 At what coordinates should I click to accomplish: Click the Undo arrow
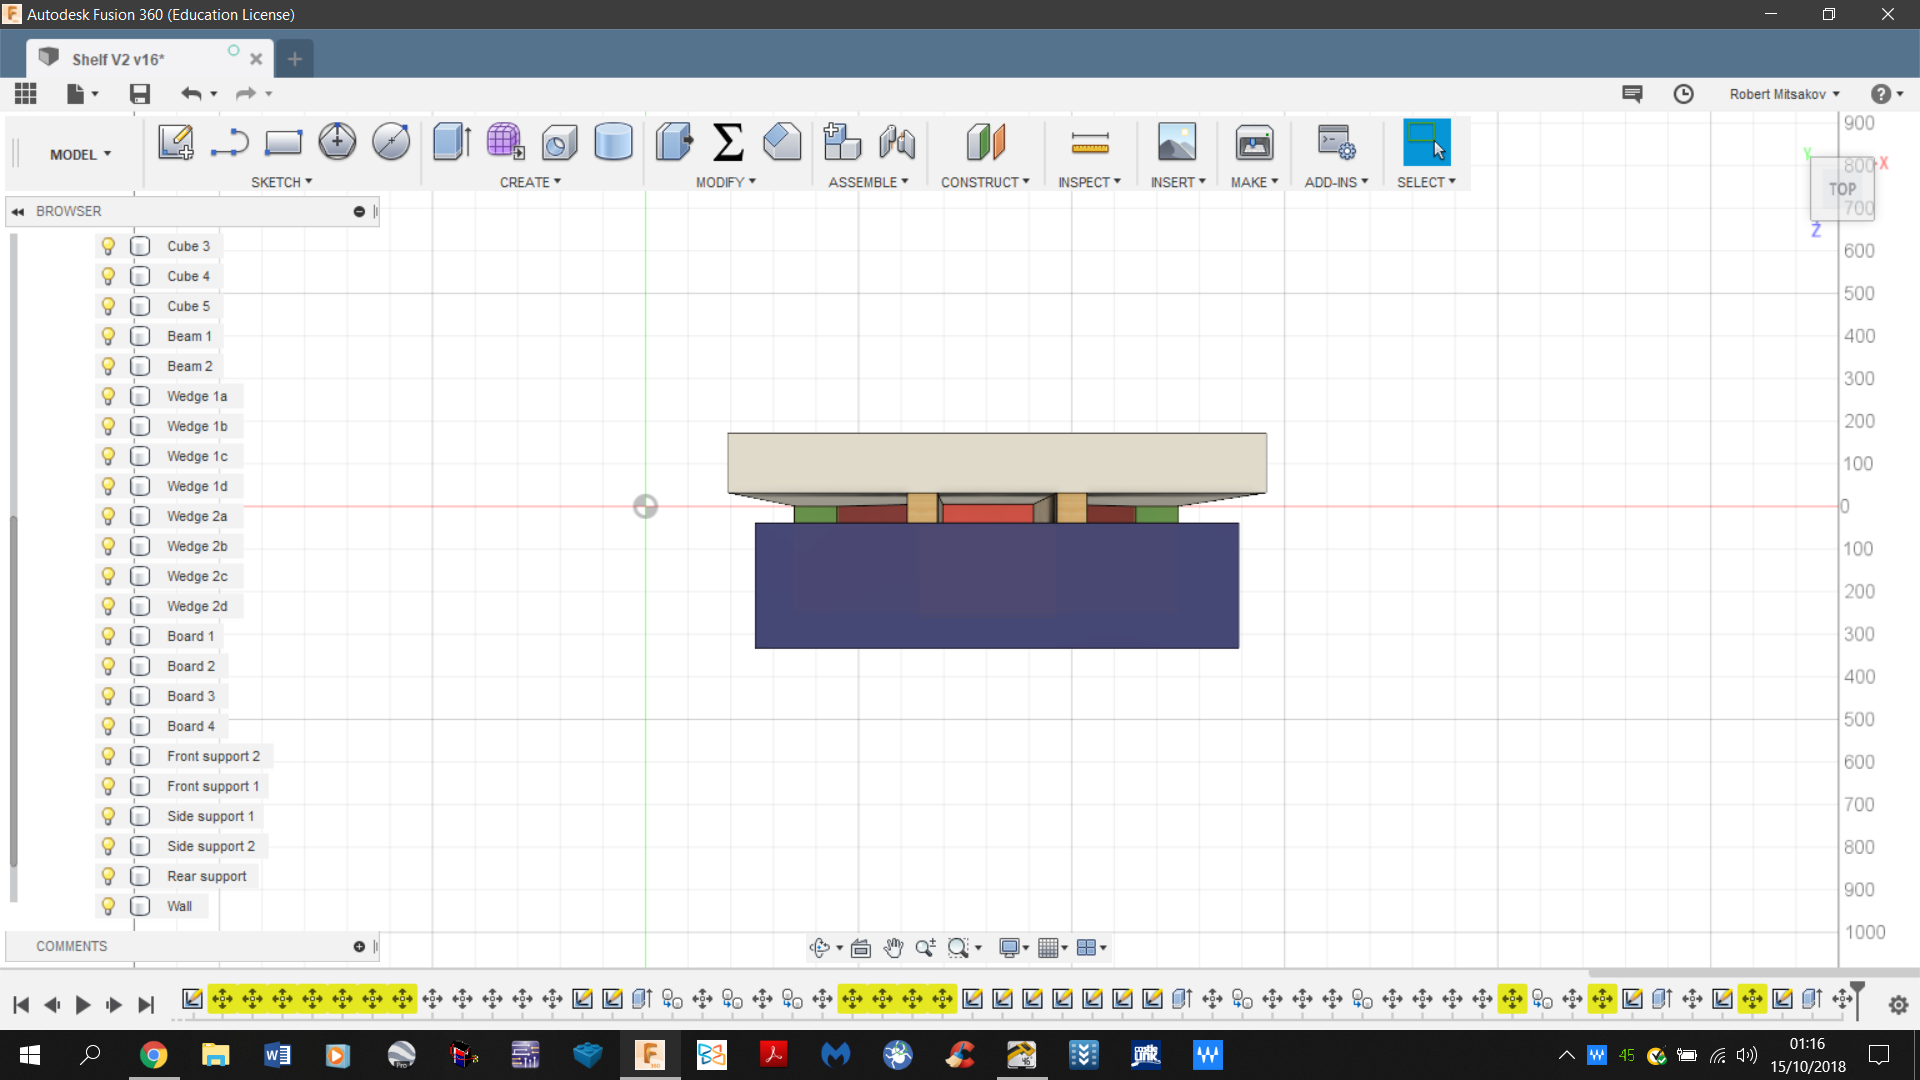tap(191, 93)
